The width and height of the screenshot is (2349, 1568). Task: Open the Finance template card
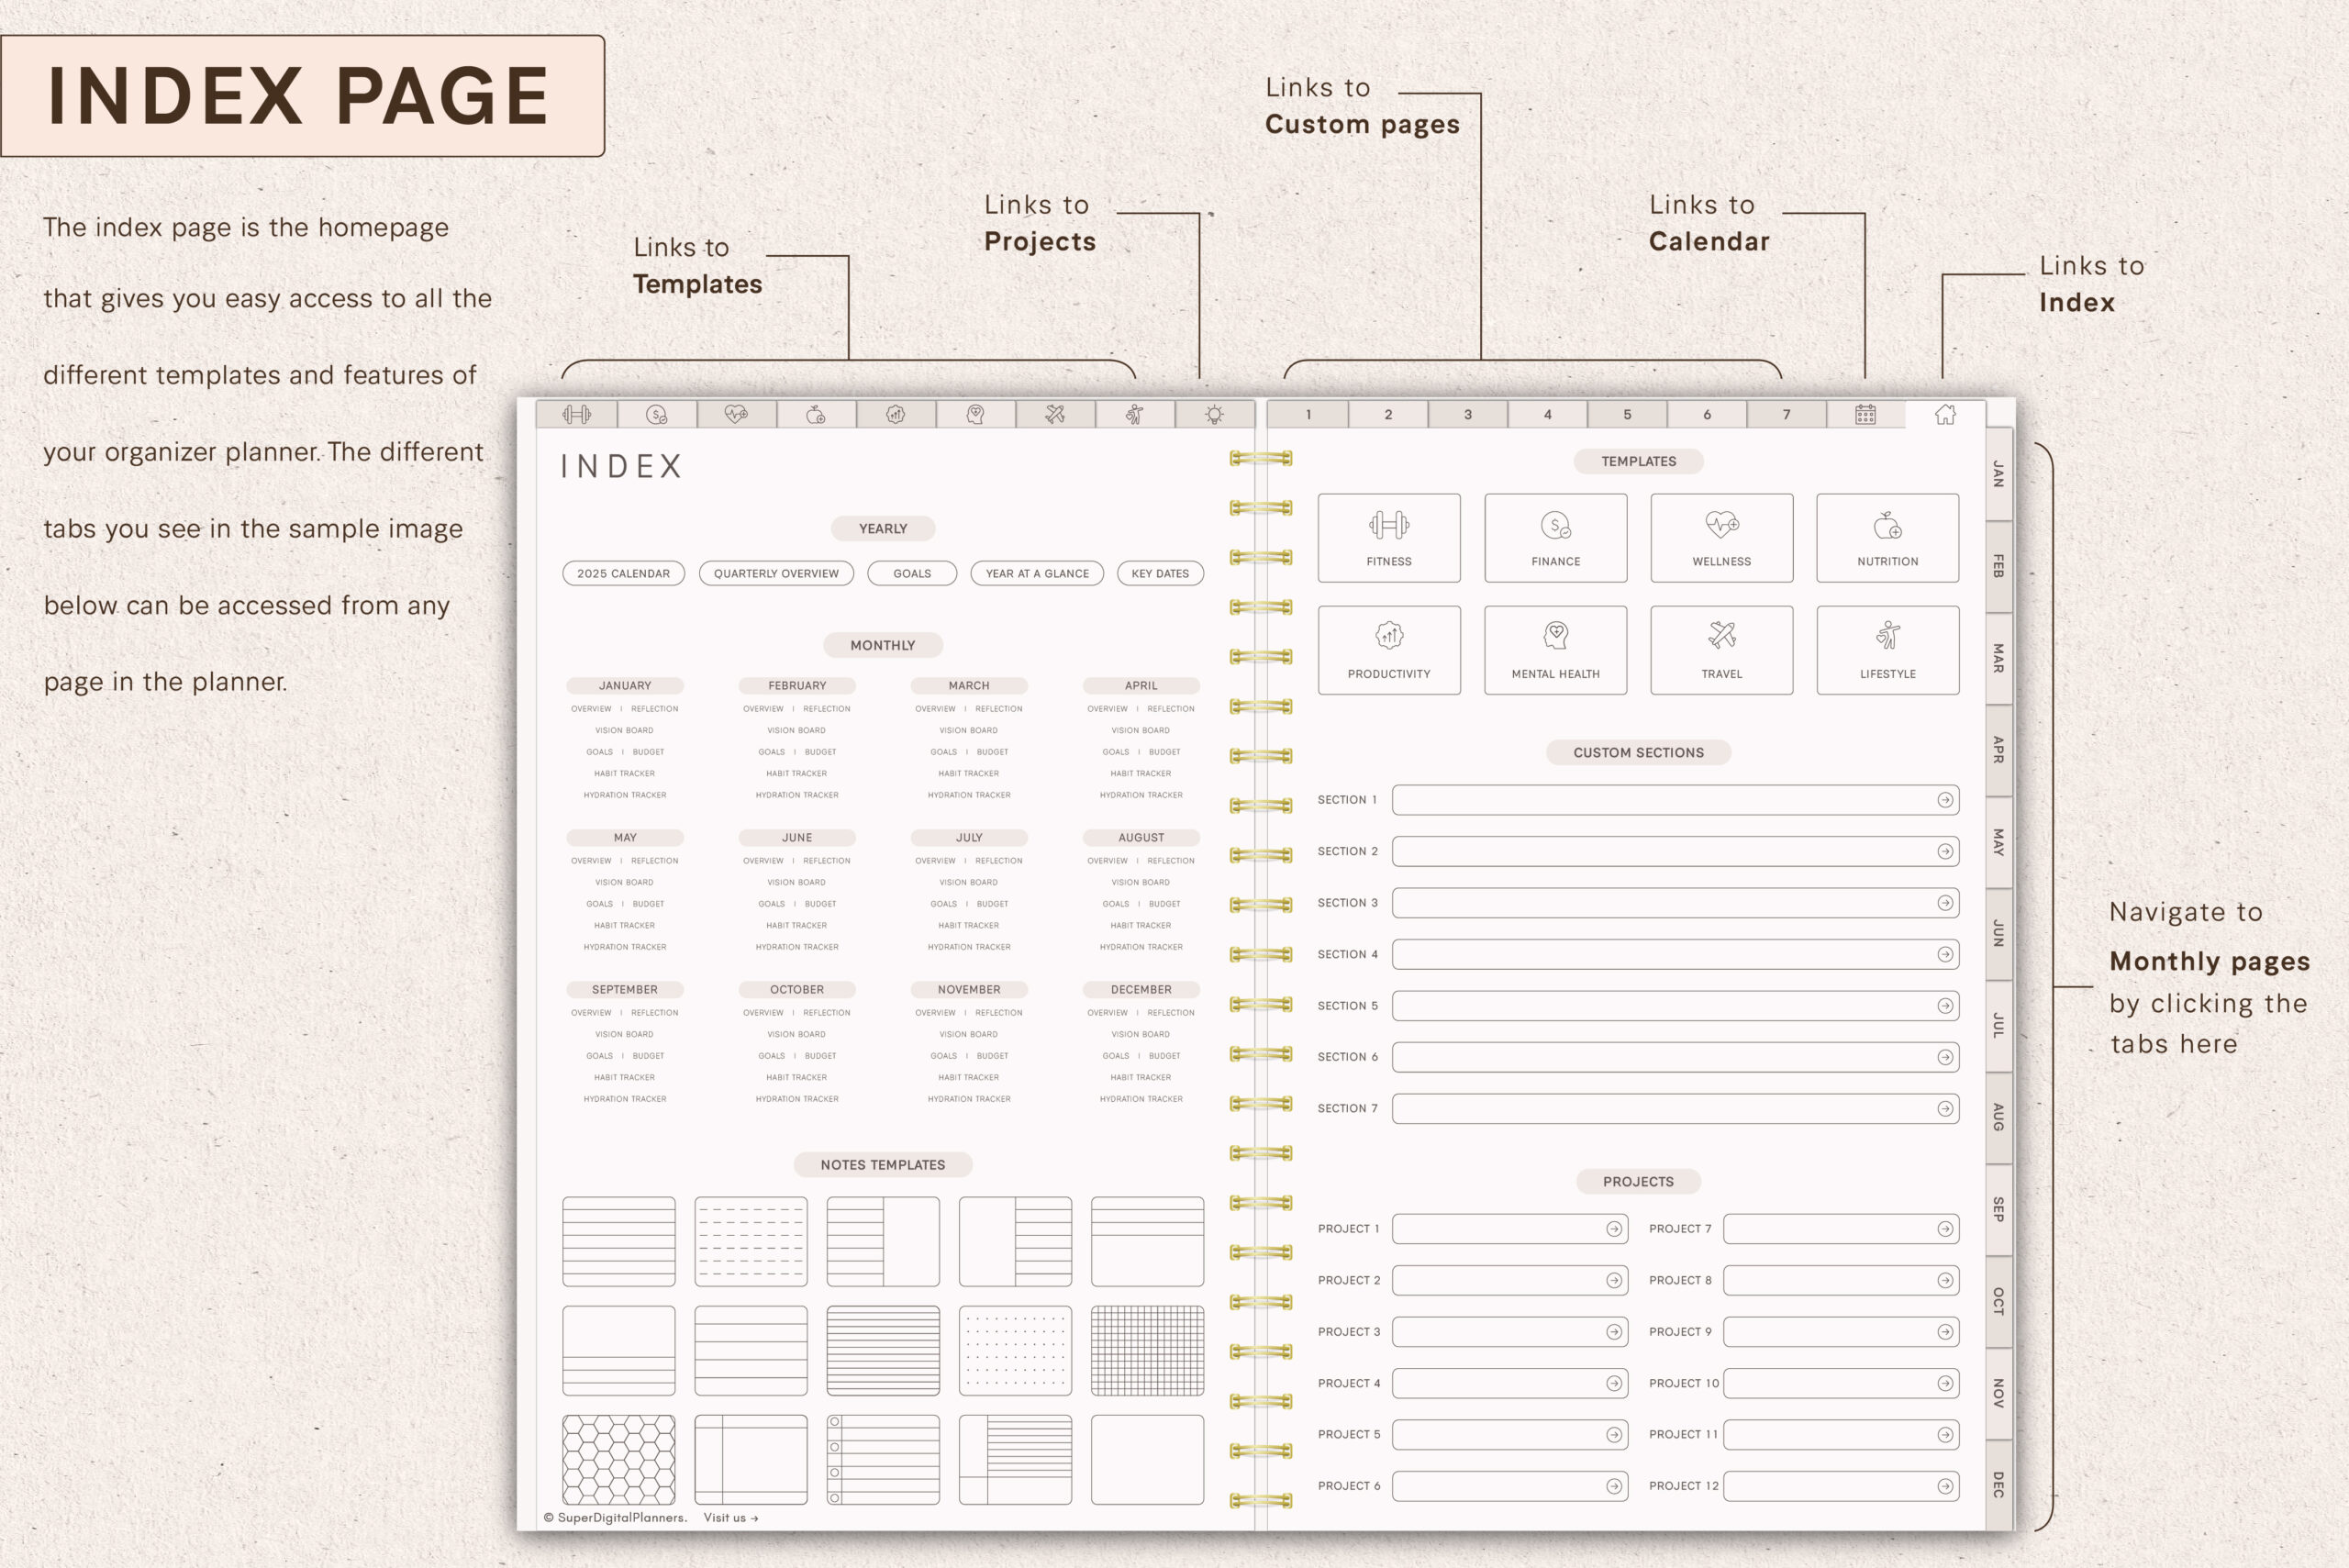1556,537
